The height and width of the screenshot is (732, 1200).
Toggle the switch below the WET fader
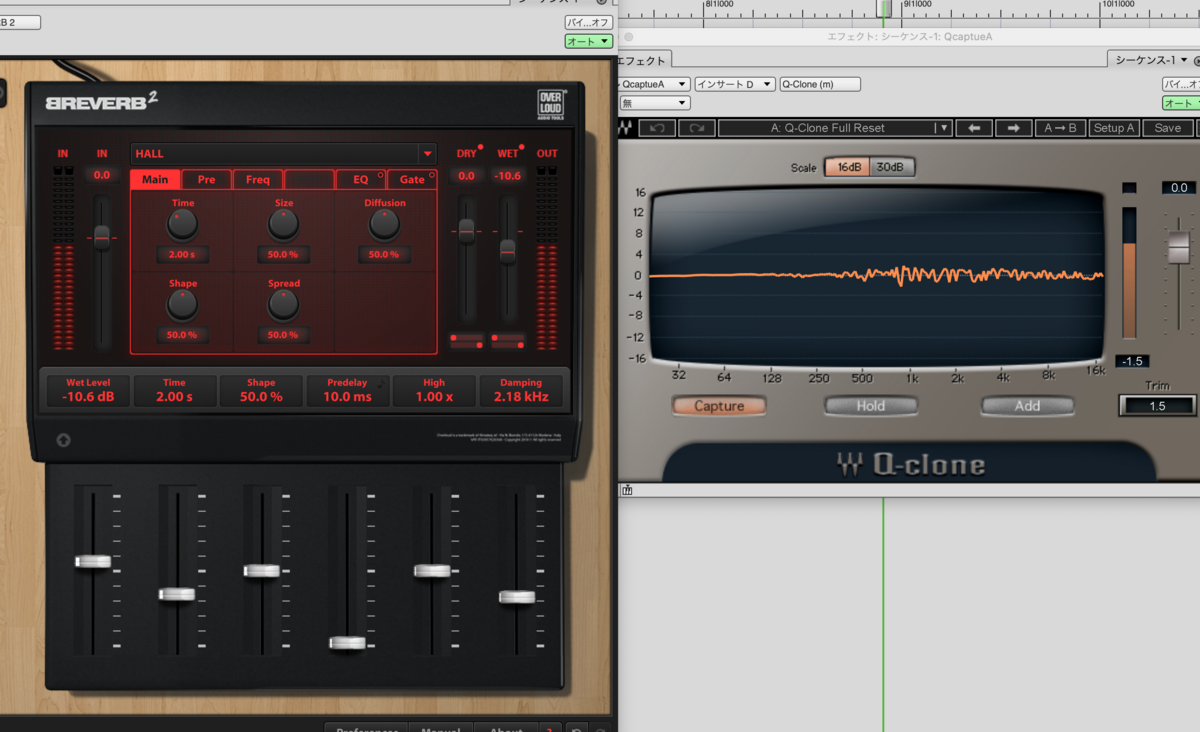508,341
